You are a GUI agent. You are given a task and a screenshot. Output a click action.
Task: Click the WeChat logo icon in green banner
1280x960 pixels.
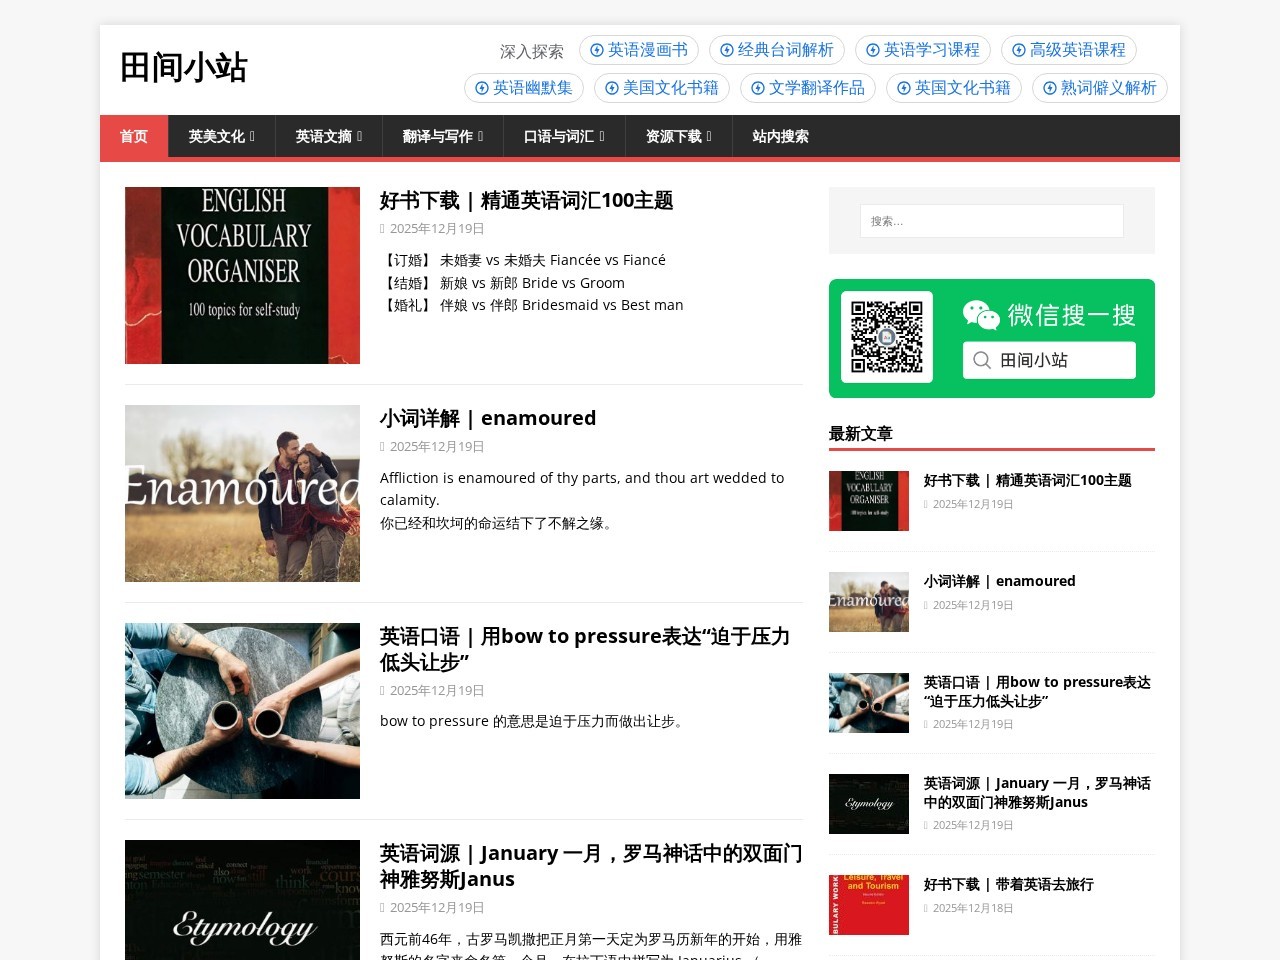(980, 315)
